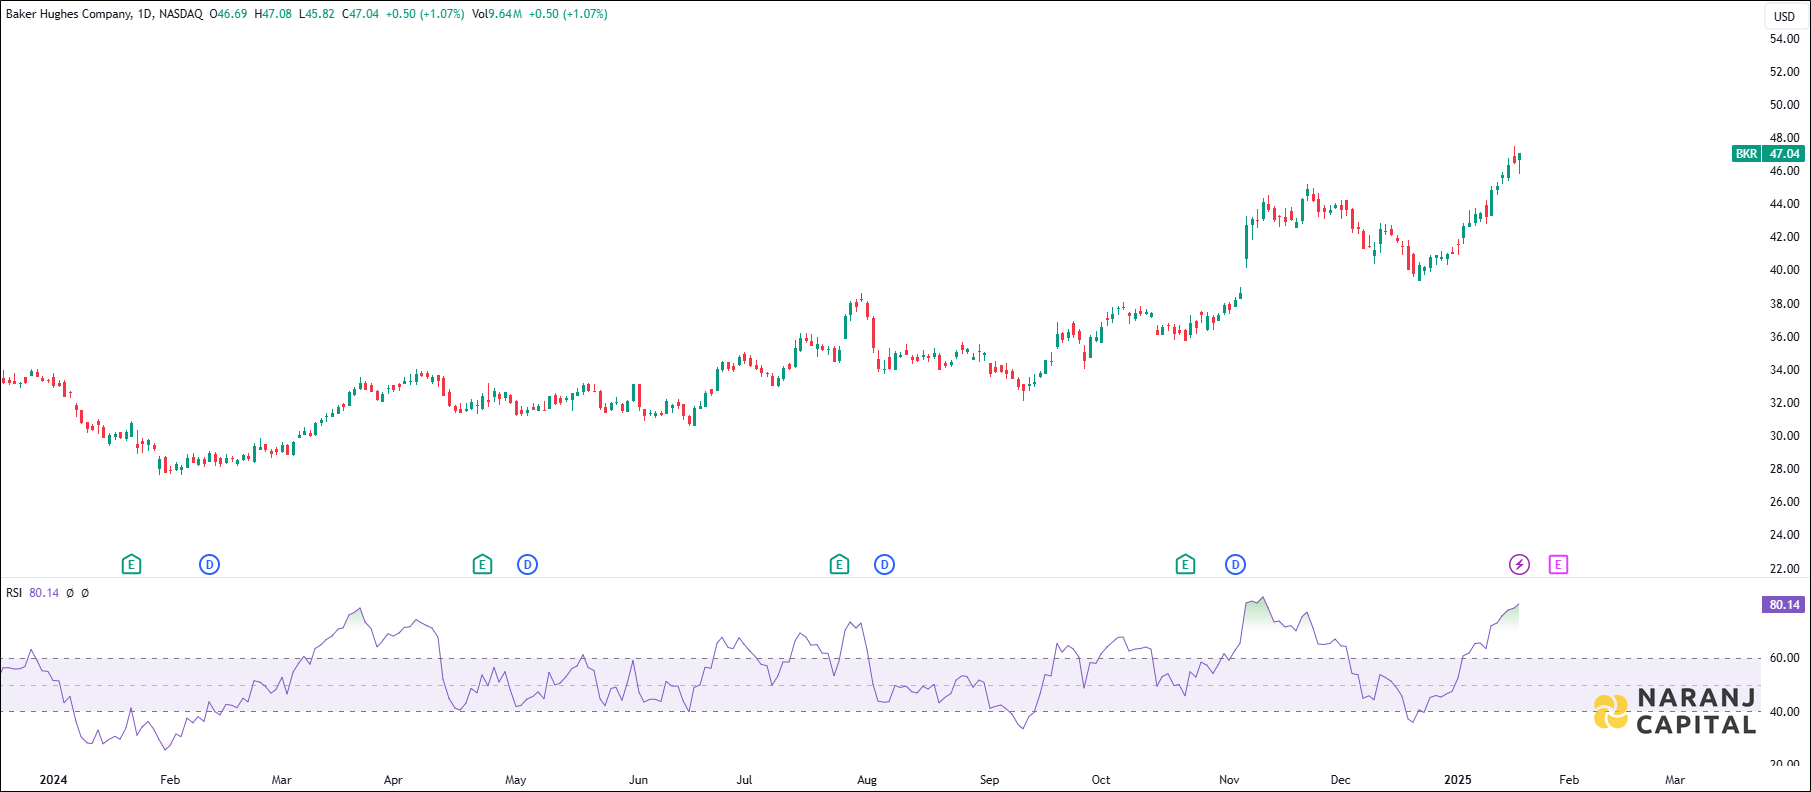This screenshot has height=792, width=1811.
Task: Click the 80.14 value next to RSI legend
Action: (x=44, y=593)
